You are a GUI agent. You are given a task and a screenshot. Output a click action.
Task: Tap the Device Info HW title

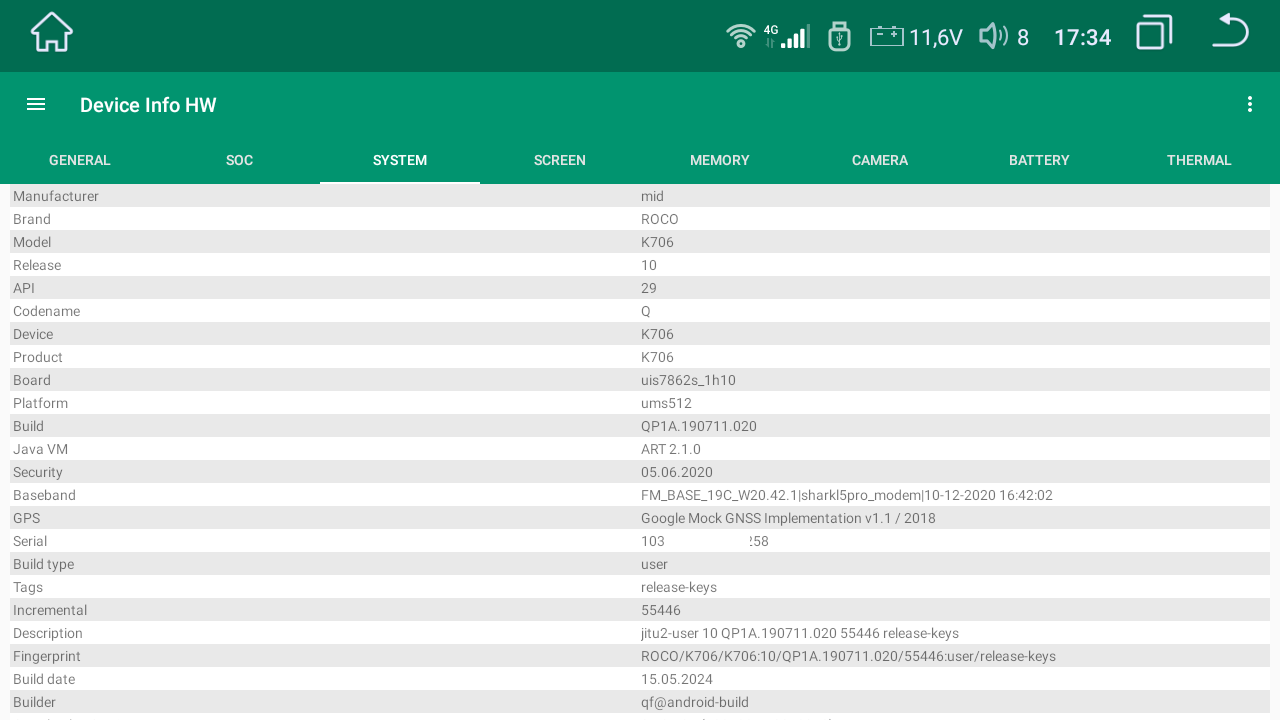(148, 105)
